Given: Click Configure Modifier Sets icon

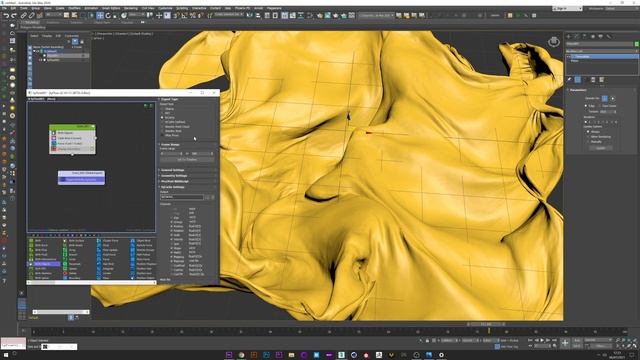Looking at the screenshot, I should point(601,80).
